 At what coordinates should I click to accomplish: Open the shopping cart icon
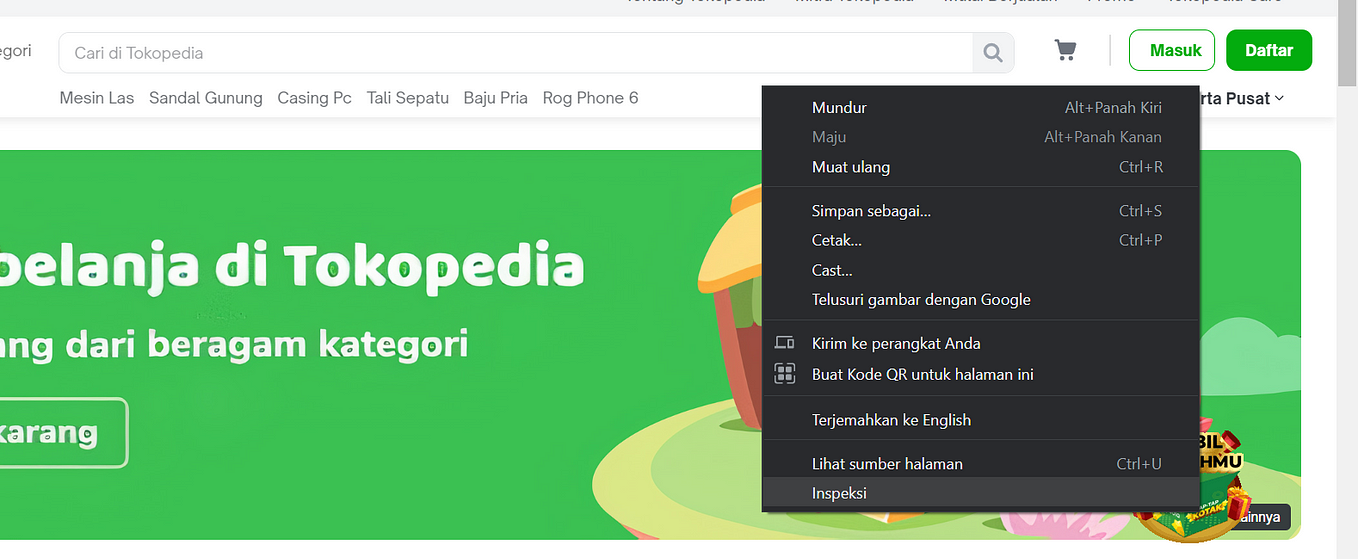point(1065,50)
